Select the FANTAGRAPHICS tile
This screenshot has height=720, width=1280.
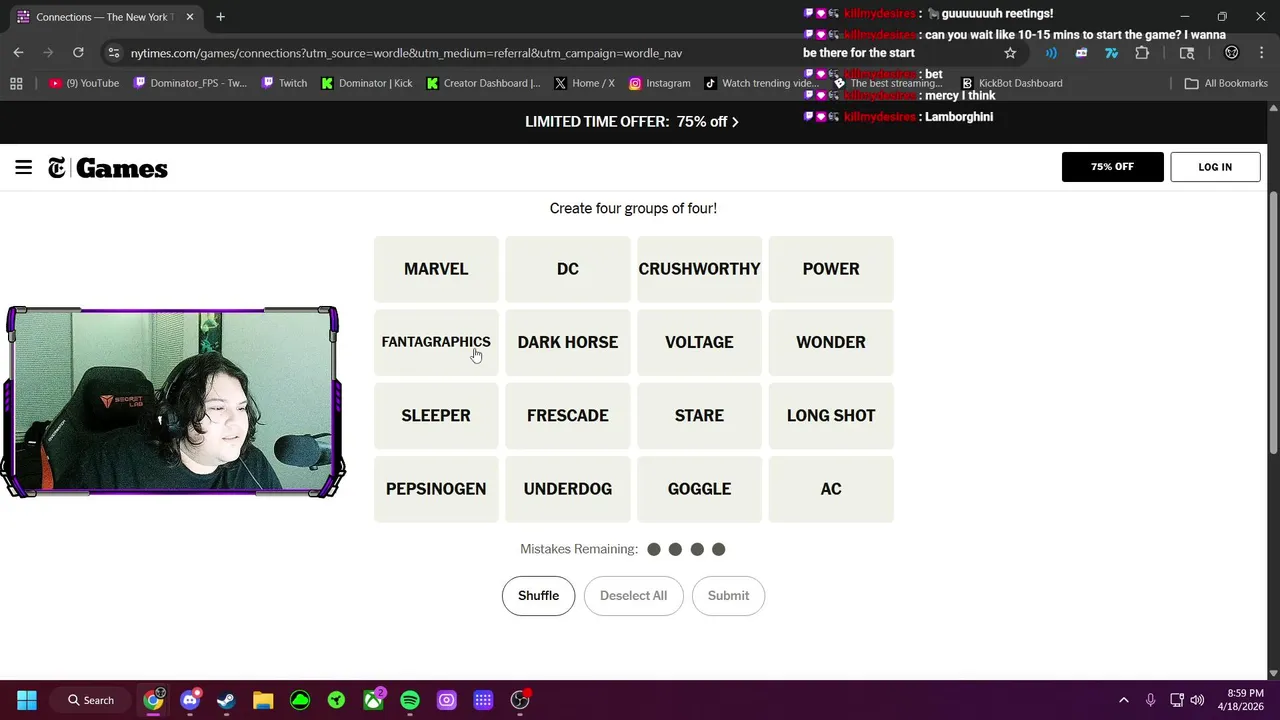pyautogui.click(x=436, y=342)
